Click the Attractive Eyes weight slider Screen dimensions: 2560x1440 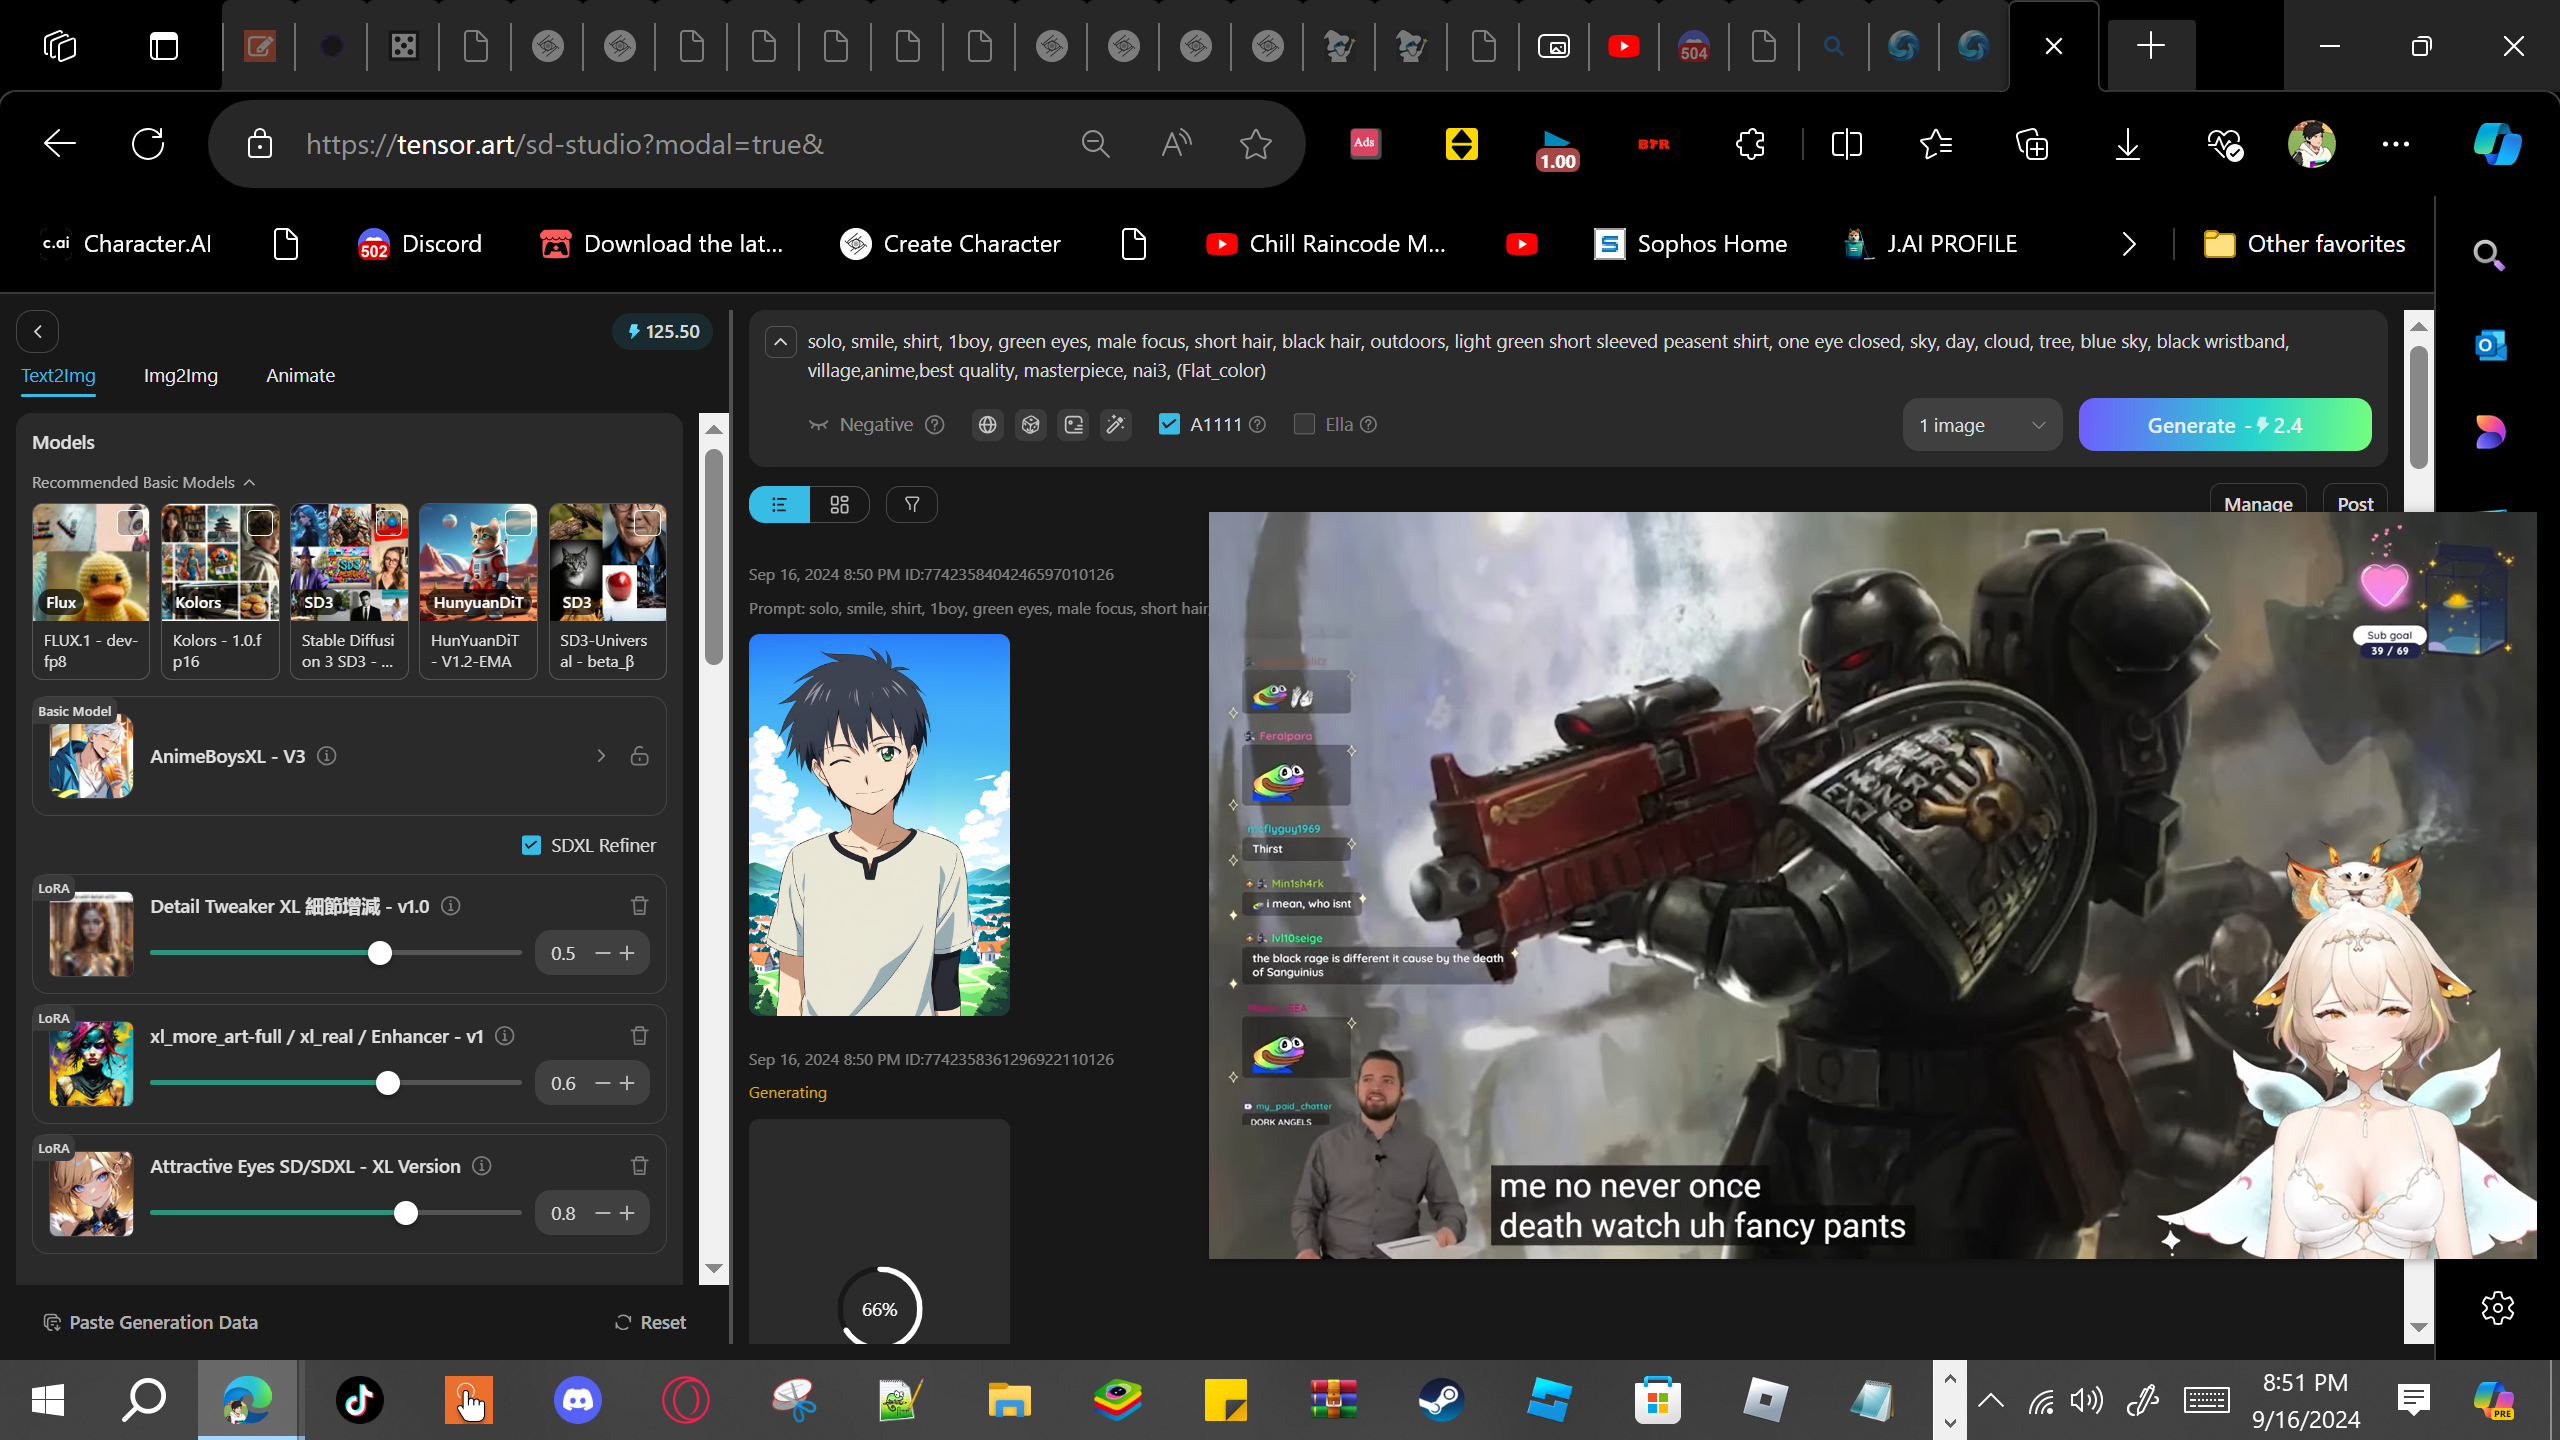336,1213
